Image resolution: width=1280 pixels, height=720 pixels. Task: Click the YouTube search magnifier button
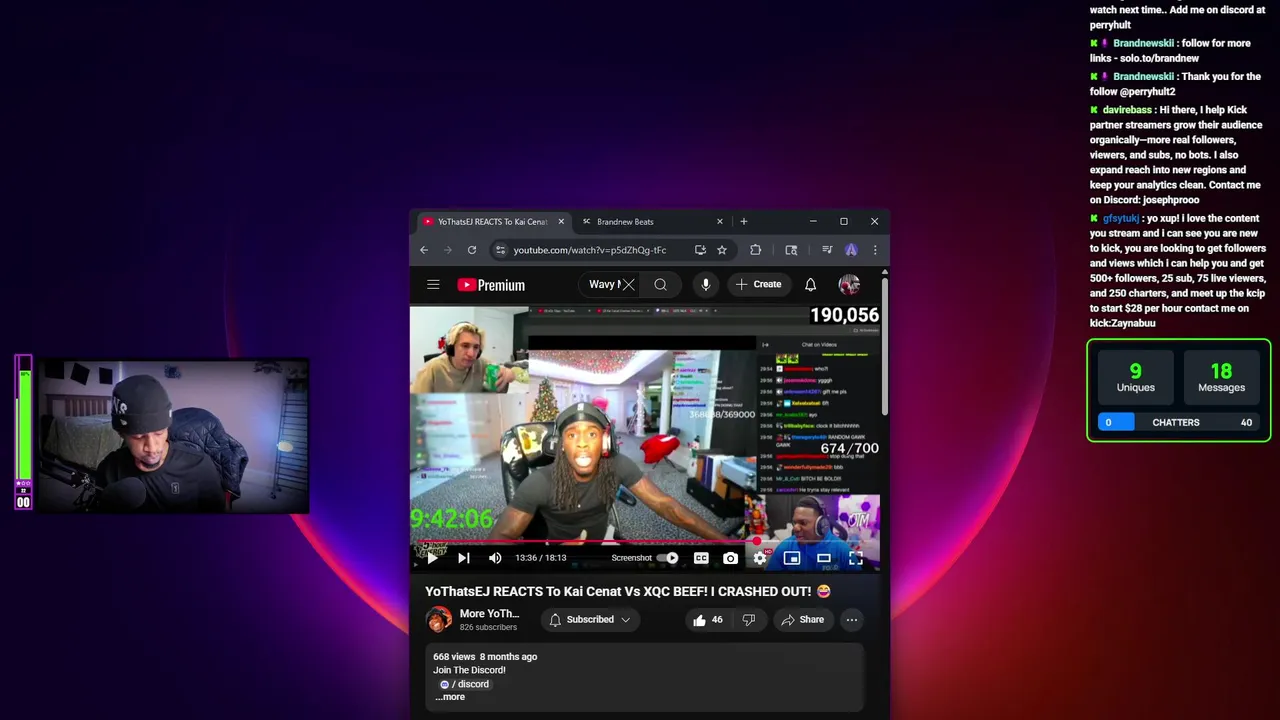tap(661, 285)
